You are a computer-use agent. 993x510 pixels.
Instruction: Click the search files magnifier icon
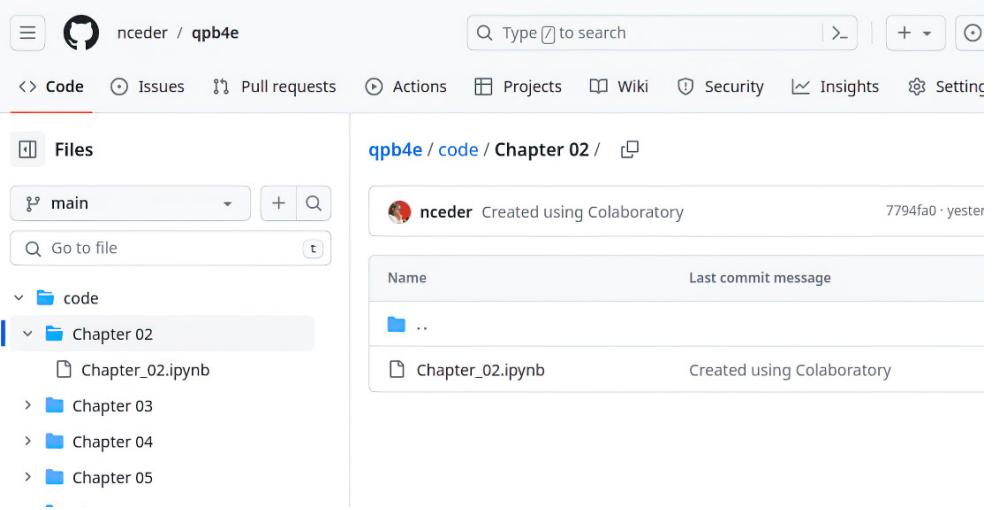(313, 203)
